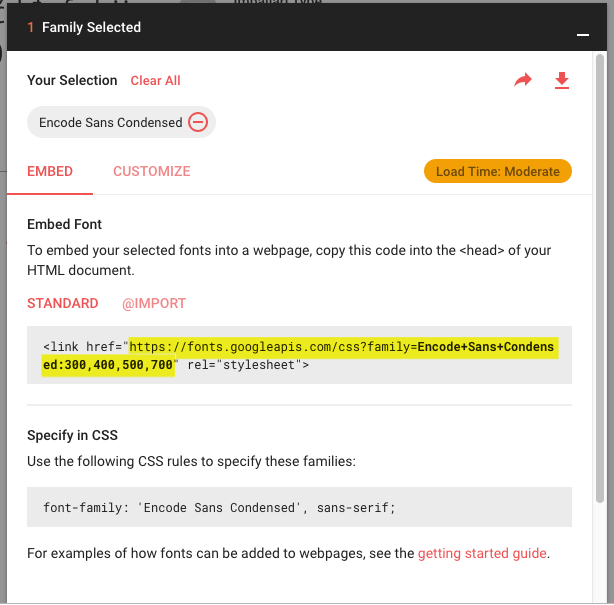Screen dimensions: 614x605
Task: Click rel="stylesheet" text in link code
Action: [x=243, y=365]
